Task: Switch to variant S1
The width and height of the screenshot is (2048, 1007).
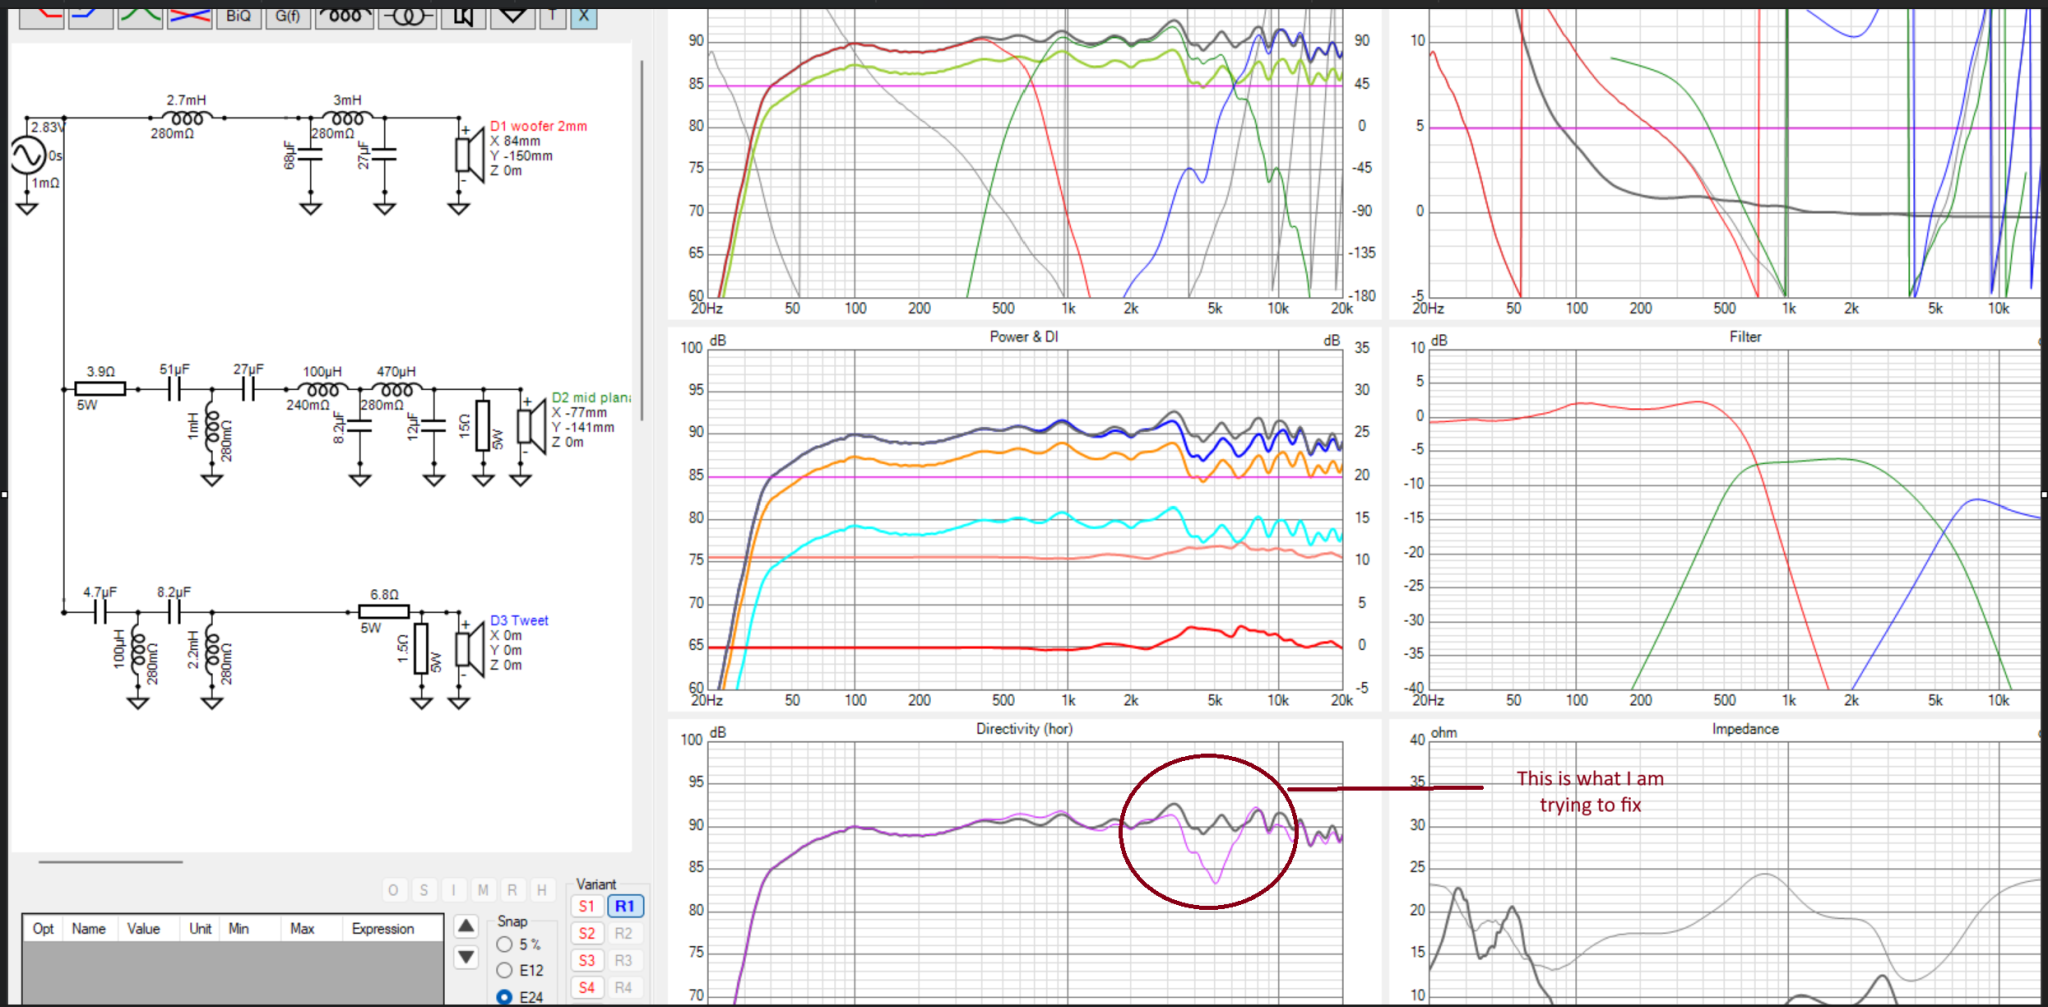Action: (x=587, y=906)
